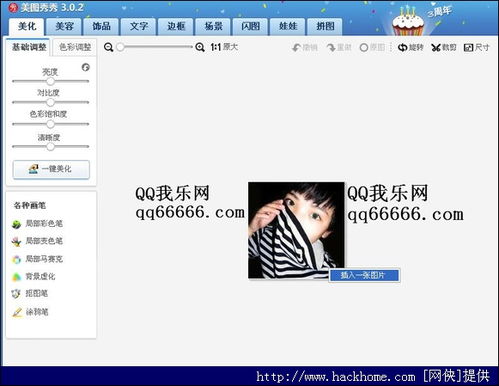Viewport: 499px width, 386px height.
Task: Click the 清晰度 sharpness slider handle
Action: point(50,146)
